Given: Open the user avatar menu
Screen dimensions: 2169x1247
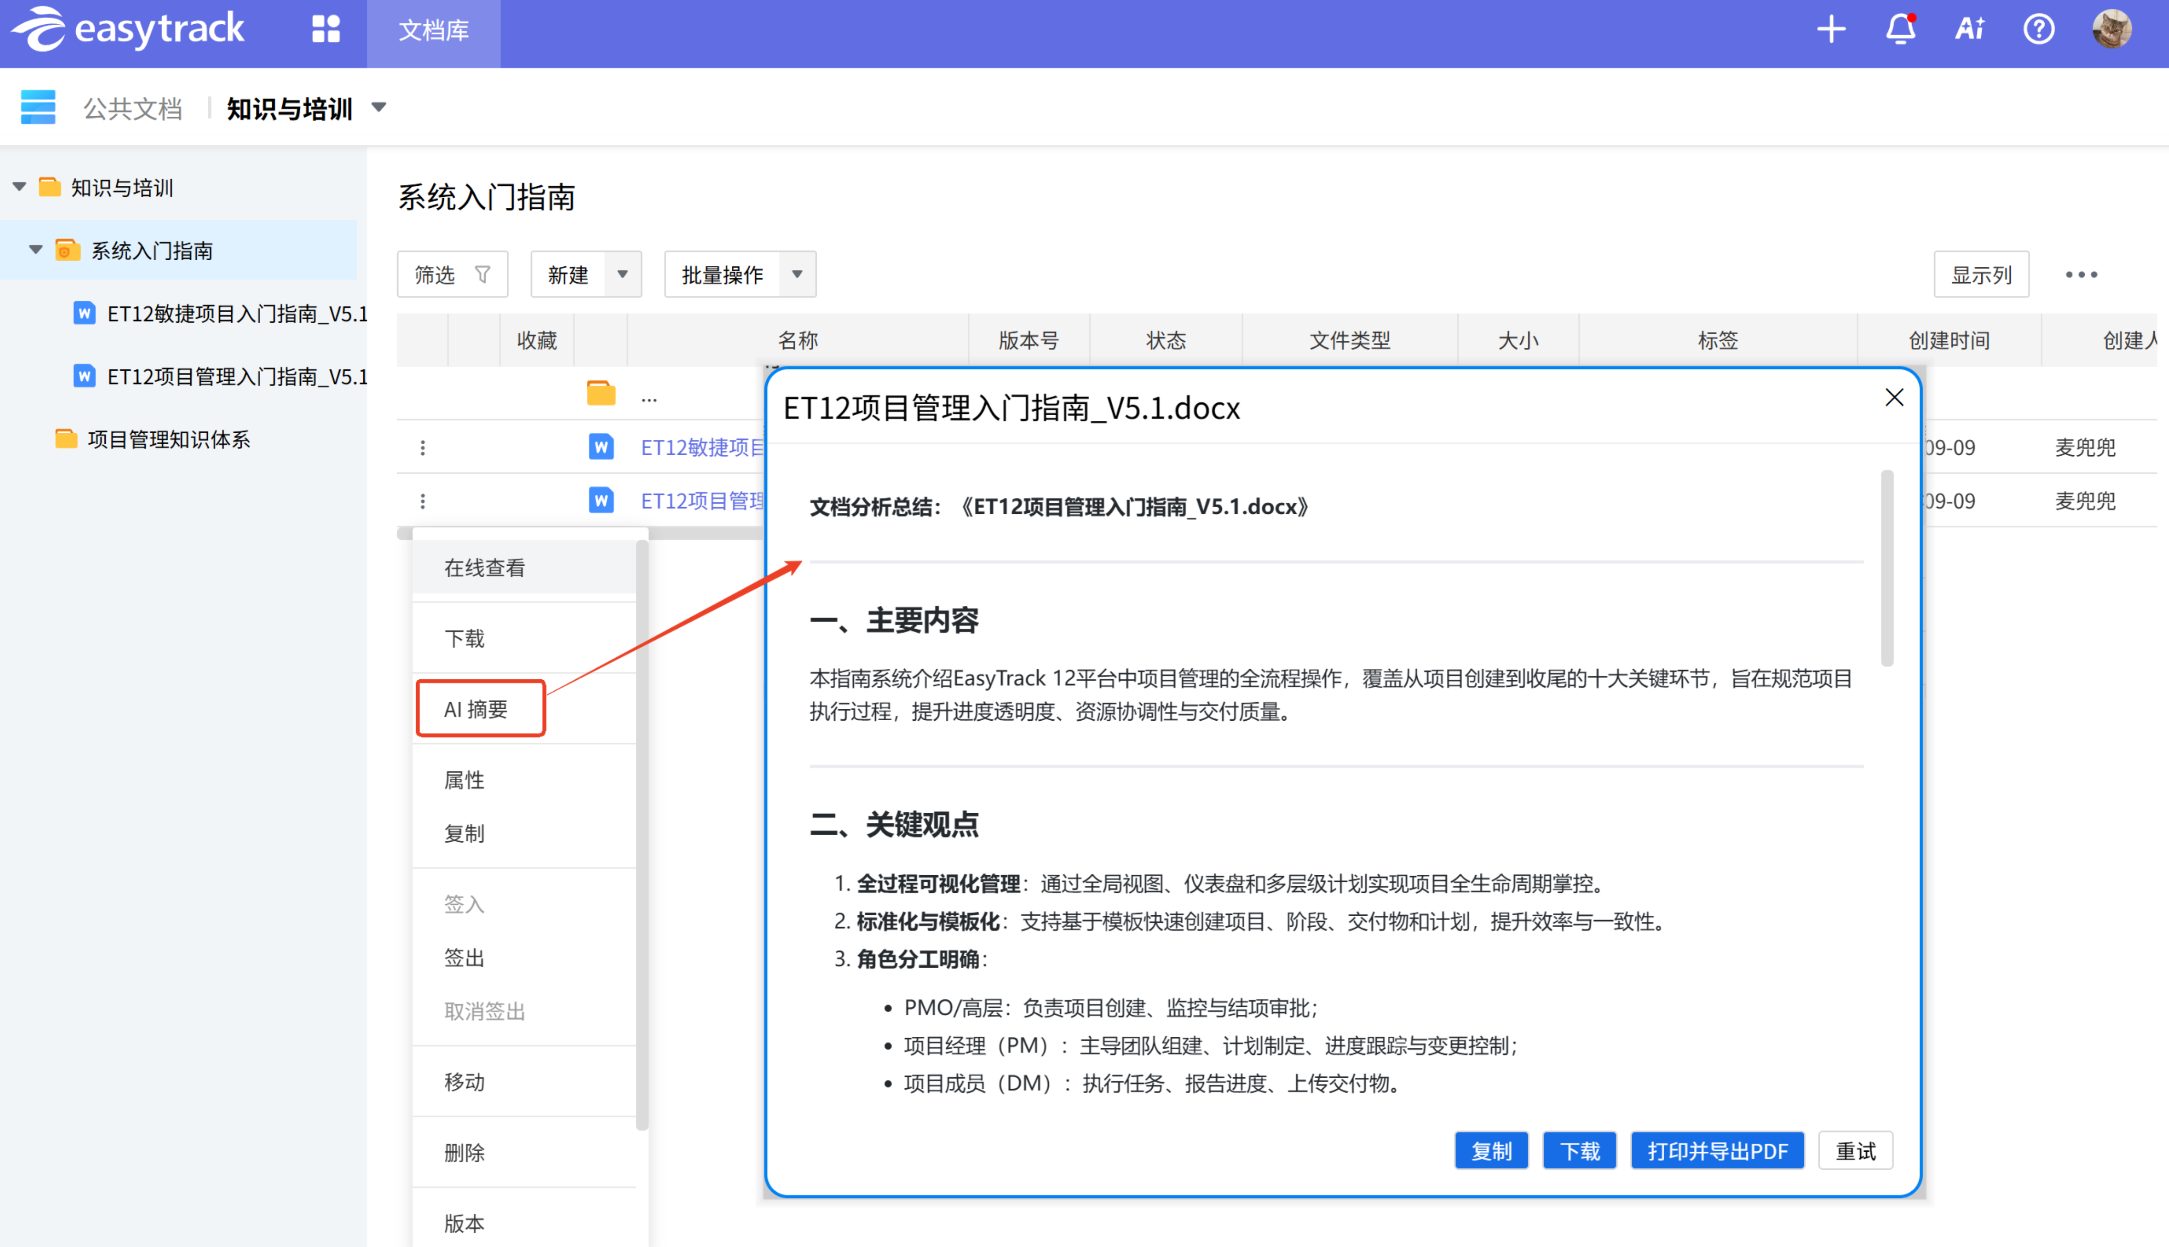Looking at the screenshot, I should tap(2111, 29).
